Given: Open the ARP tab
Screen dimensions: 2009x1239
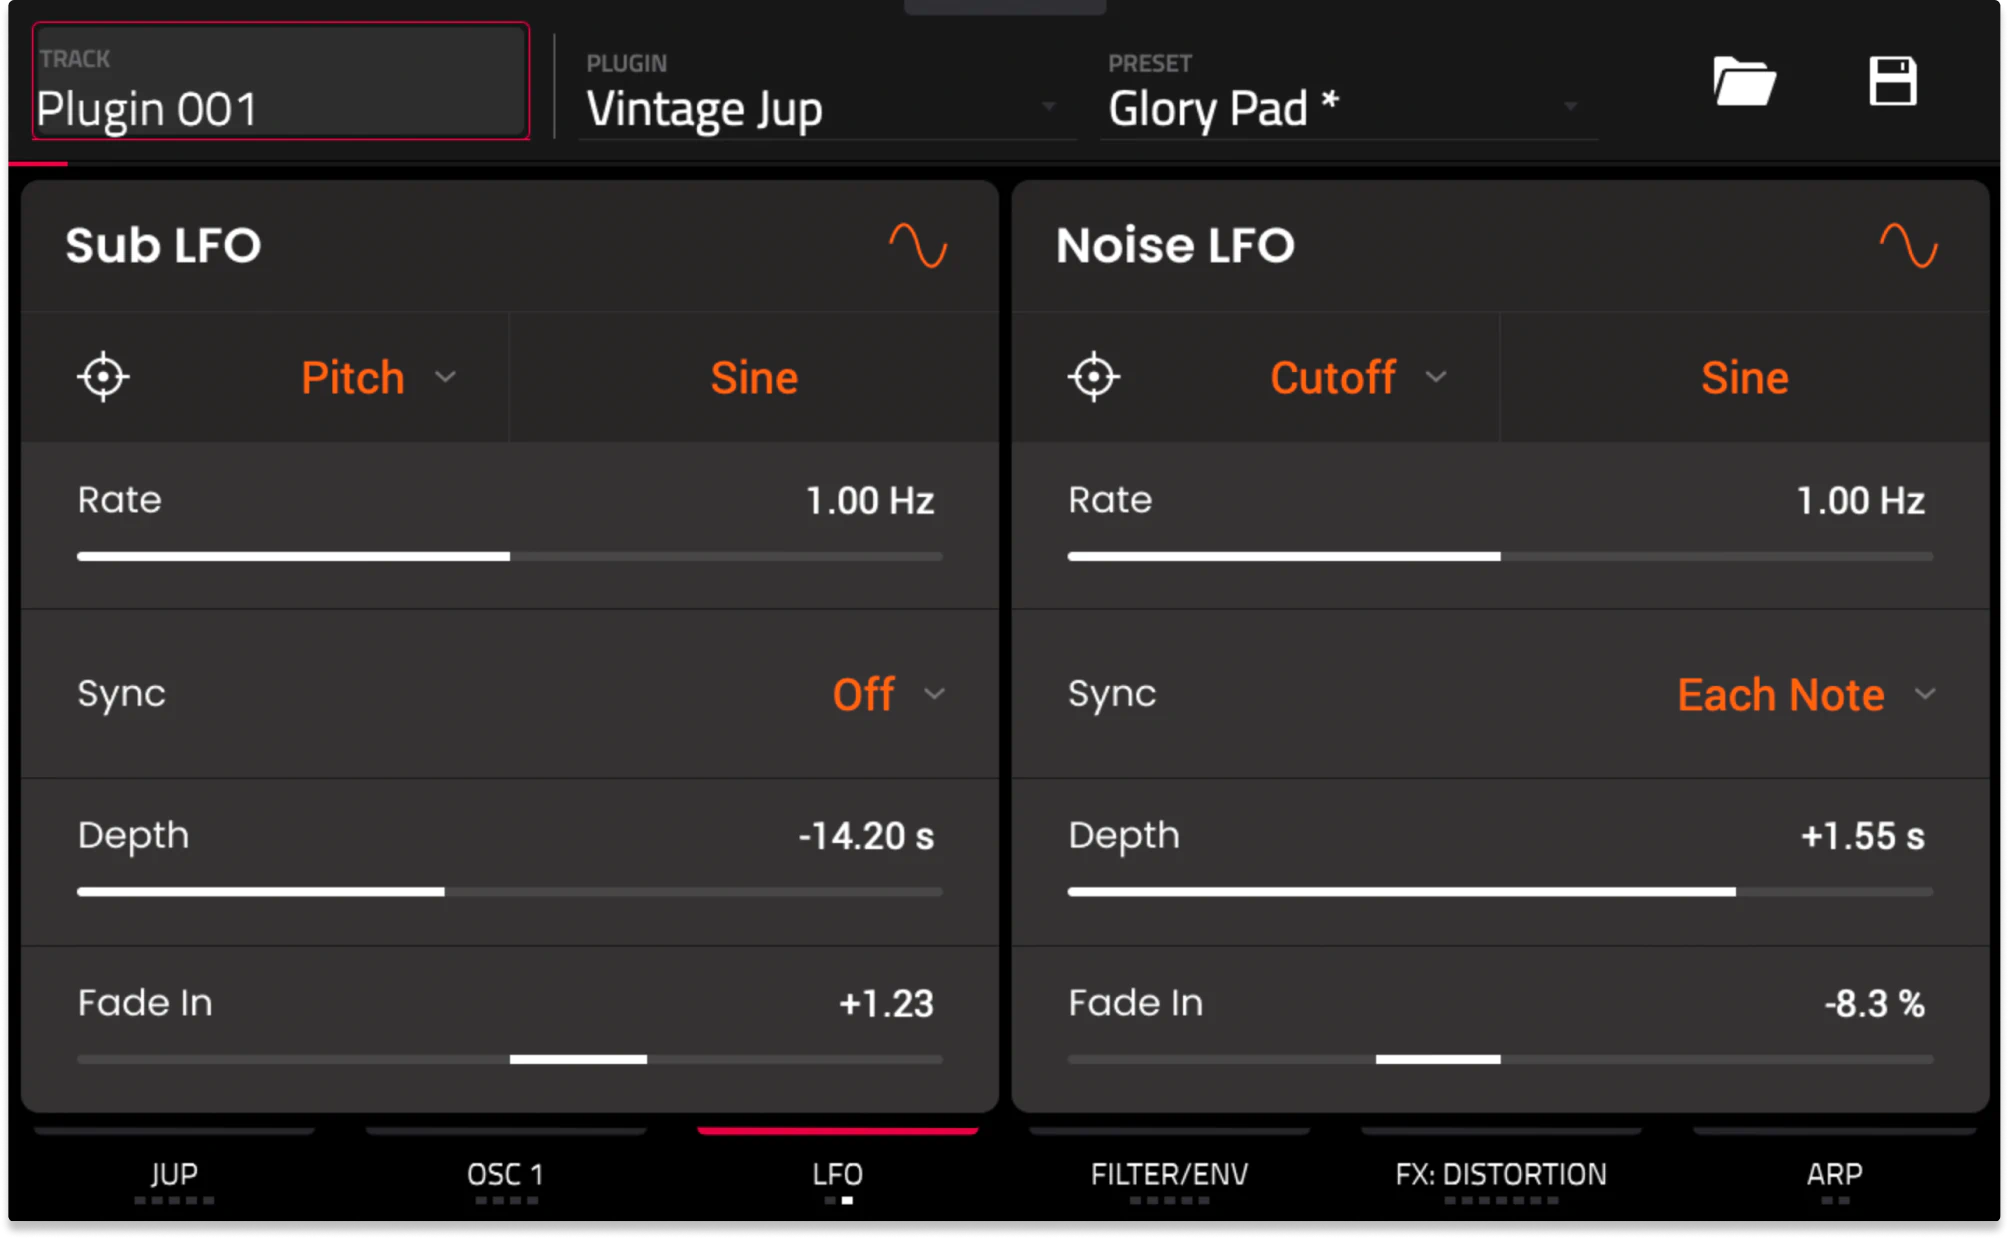Looking at the screenshot, I should click(1834, 1174).
